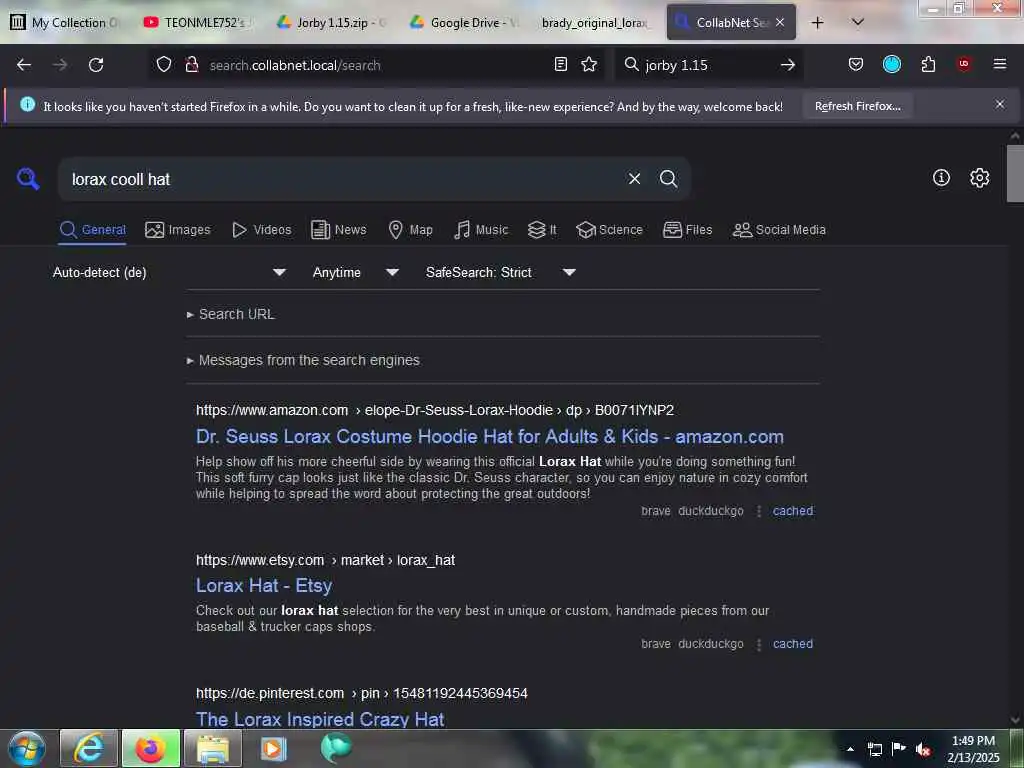Open the extensions puzzle icon
Viewport: 1024px width, 768px height.
pyautogui.click(x=928, y=64)
